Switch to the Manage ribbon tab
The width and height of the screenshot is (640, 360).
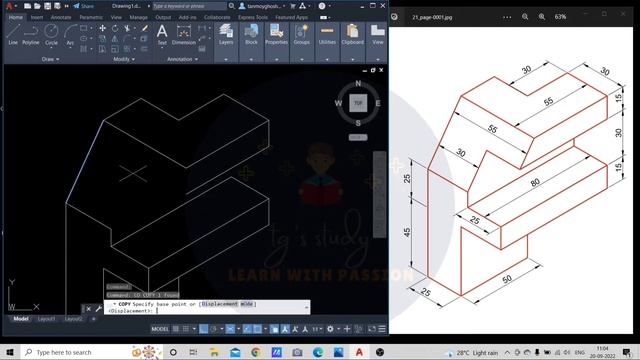(138, 17)
